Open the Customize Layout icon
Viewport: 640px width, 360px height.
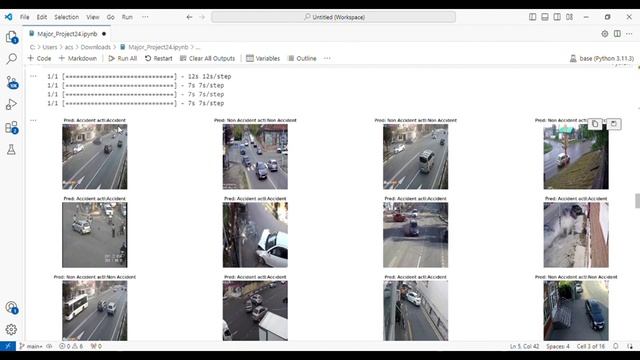click(569, 17)
